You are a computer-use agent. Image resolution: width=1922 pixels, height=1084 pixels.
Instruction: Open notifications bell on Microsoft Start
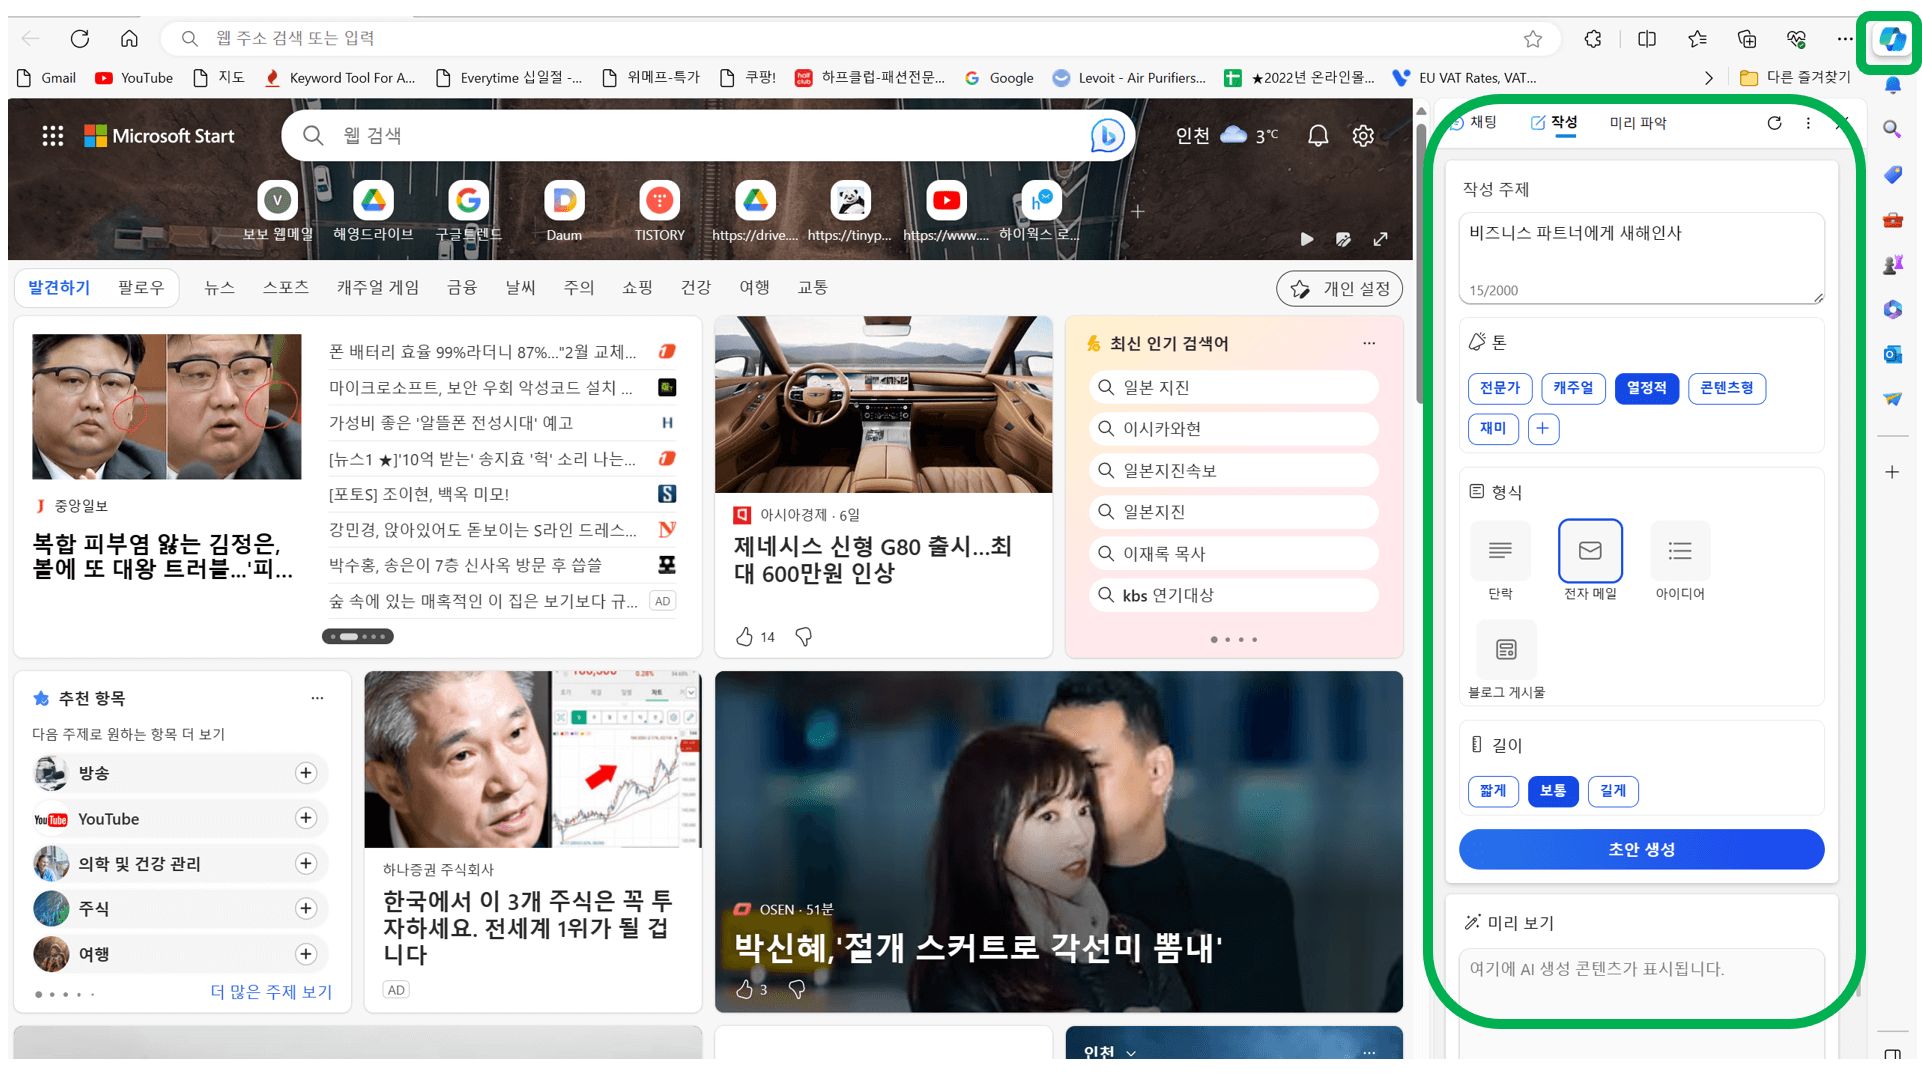[x=1318, y=136]
